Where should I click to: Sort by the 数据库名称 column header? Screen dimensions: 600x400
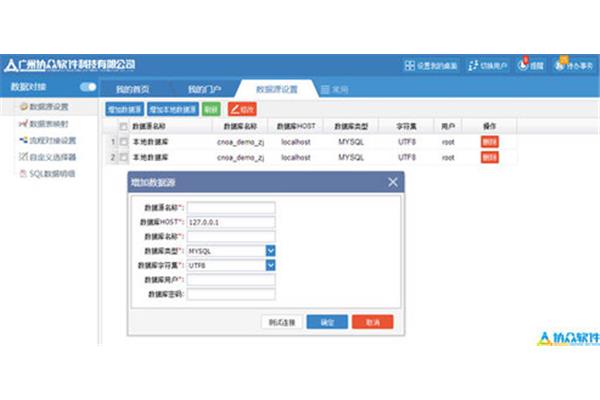tap(240, 126)
